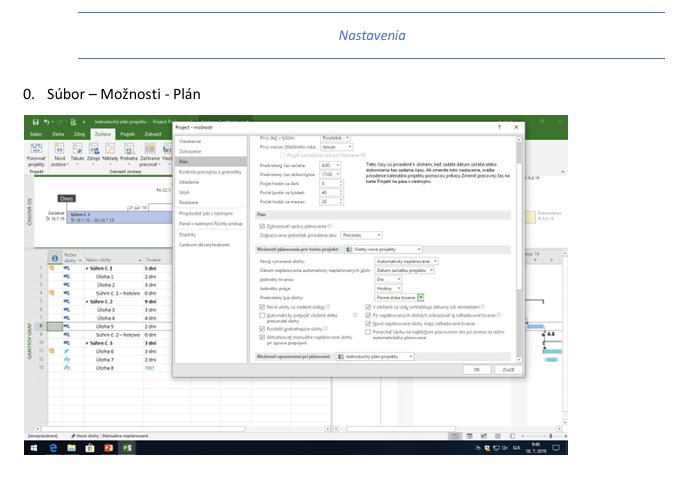Image resolution: width=692 pixels, height=481 pixels.
Task: Click the Gantt chart view icon in the status bar
Action: (x=455, y=436)
